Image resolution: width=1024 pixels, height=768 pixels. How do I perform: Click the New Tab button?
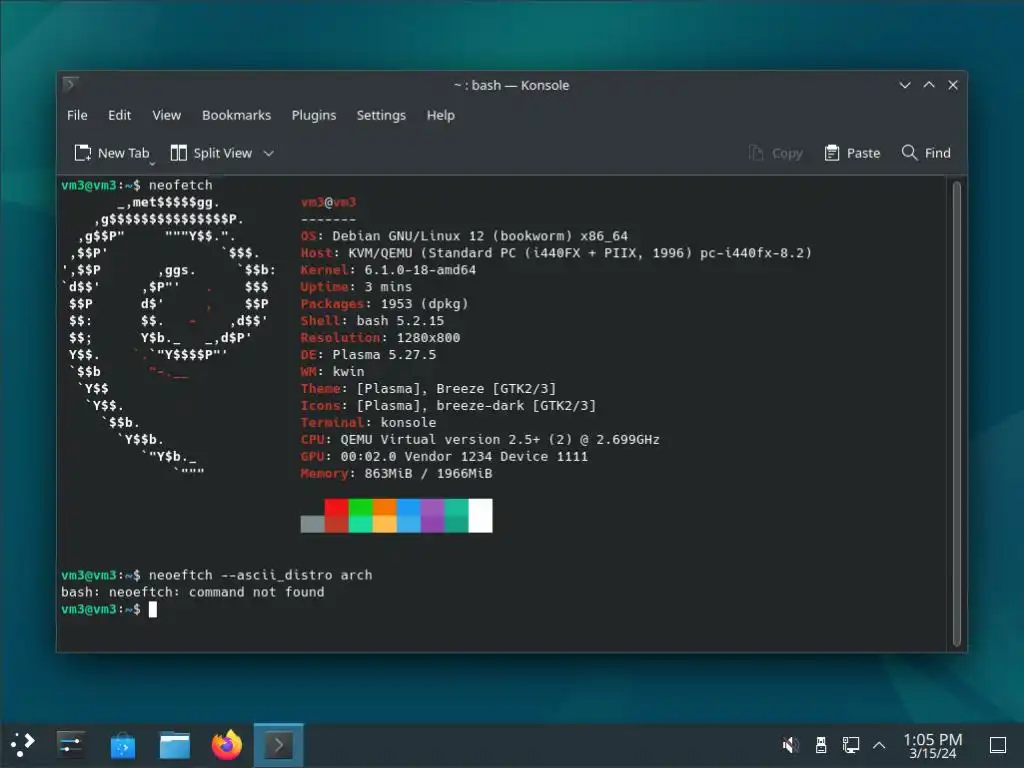point(112,153)
